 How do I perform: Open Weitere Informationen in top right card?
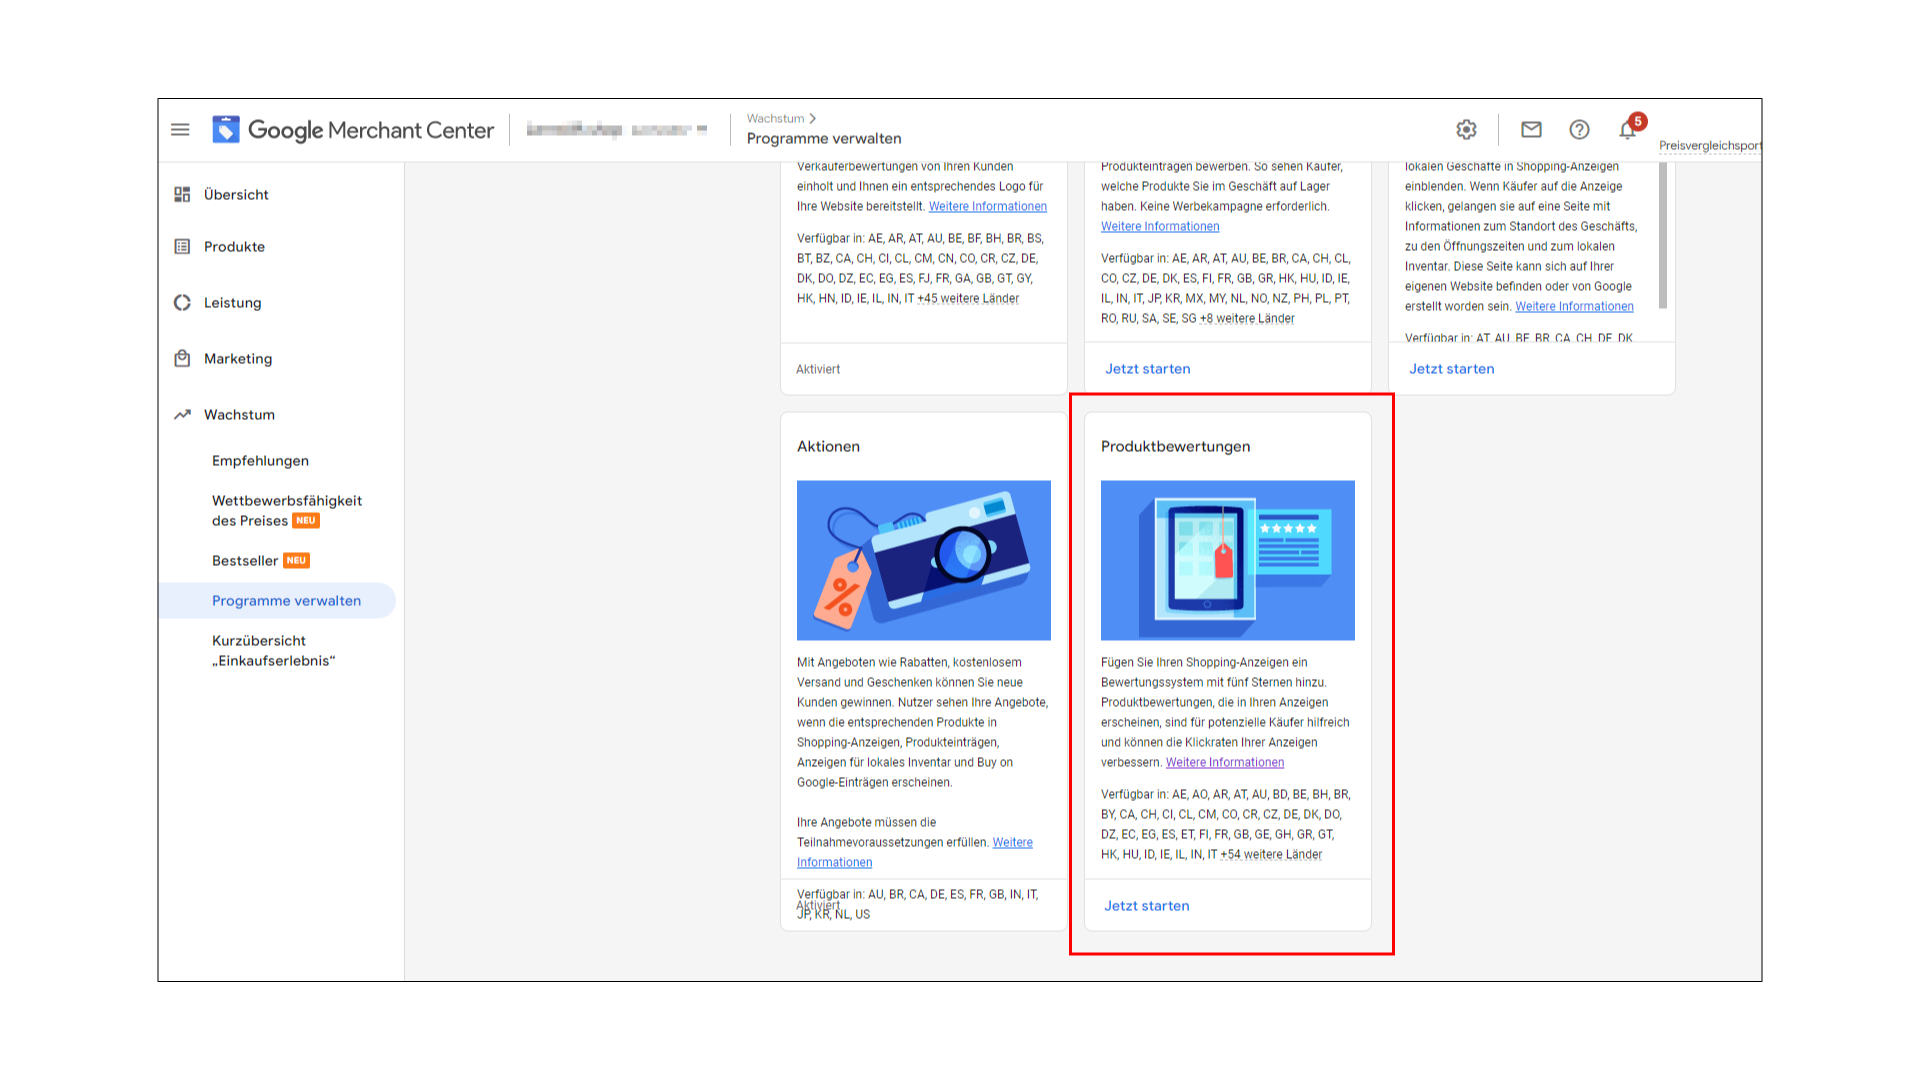[1574, 307]
